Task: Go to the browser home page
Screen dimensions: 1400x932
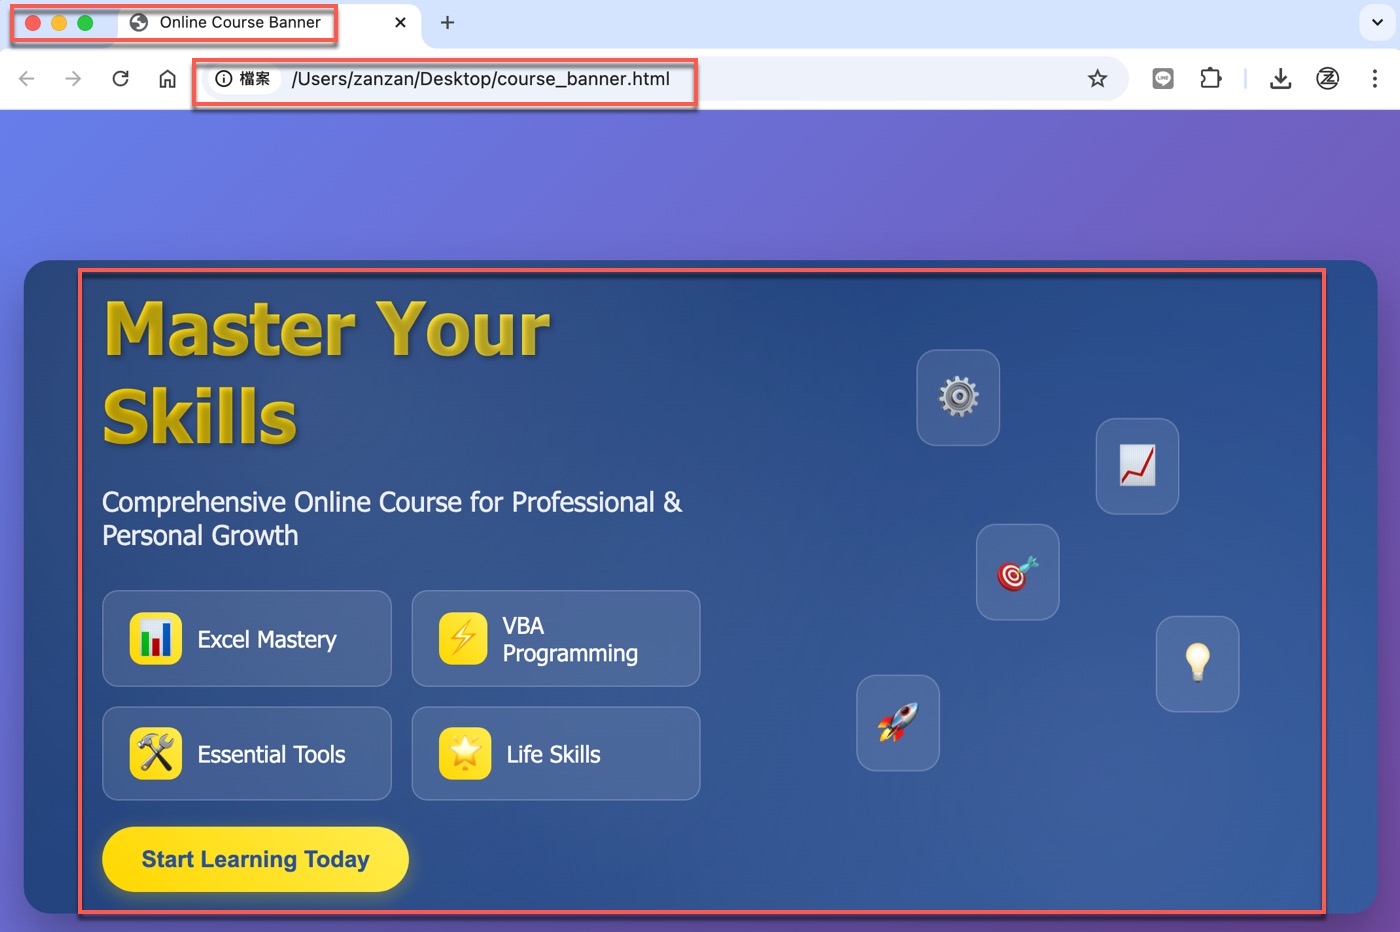Action: click(167, 79)
